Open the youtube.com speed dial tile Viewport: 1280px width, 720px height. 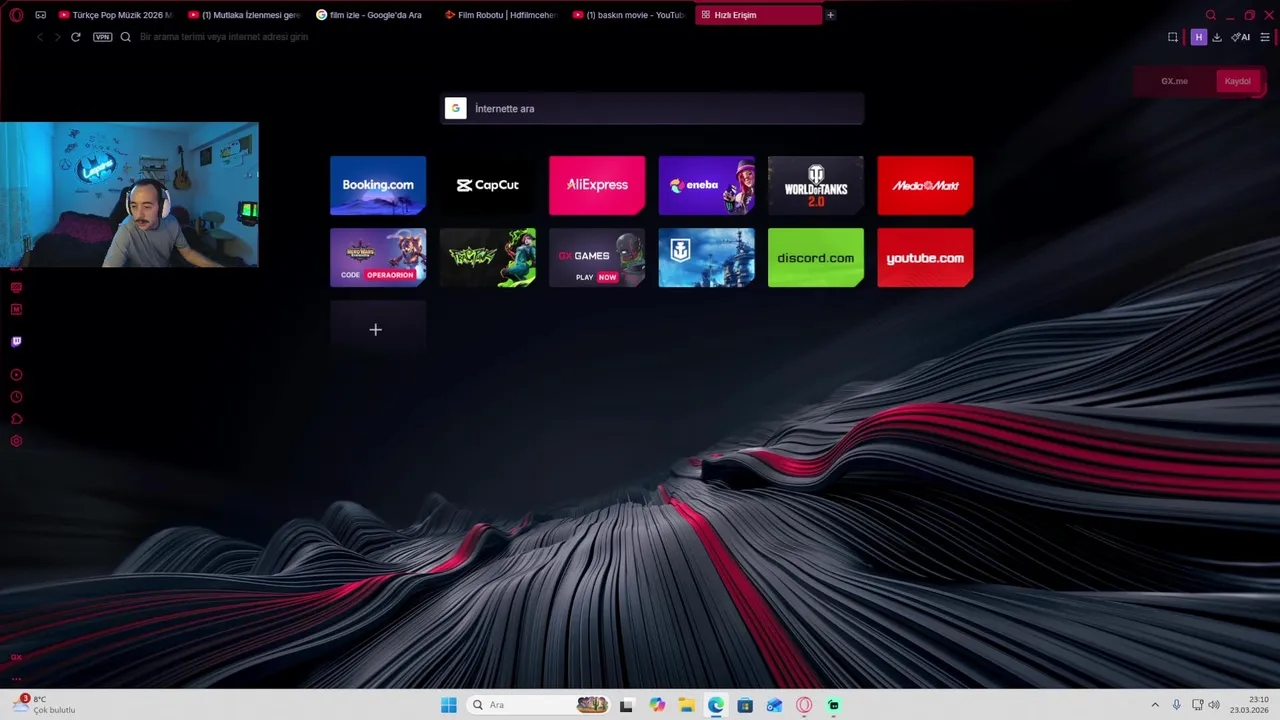tap(925, 258)
